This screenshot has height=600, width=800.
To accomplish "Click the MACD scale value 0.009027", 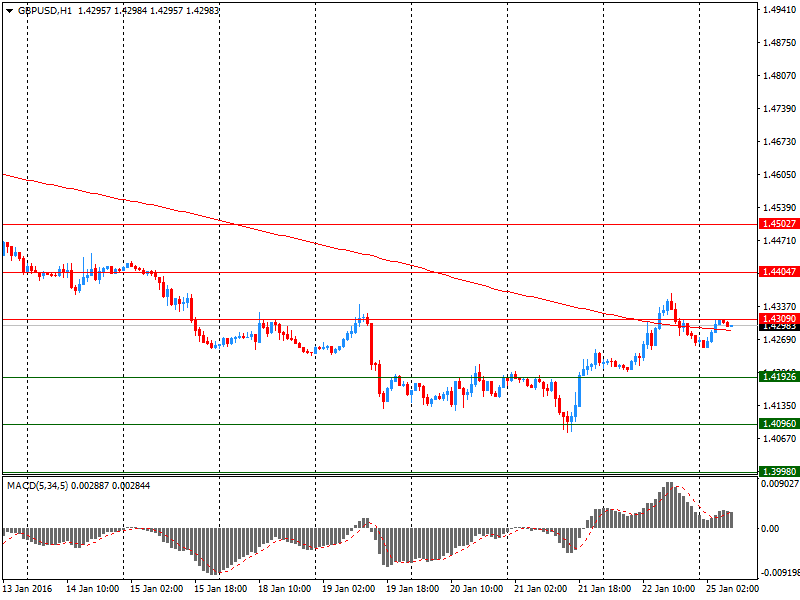I will (780, 484).
